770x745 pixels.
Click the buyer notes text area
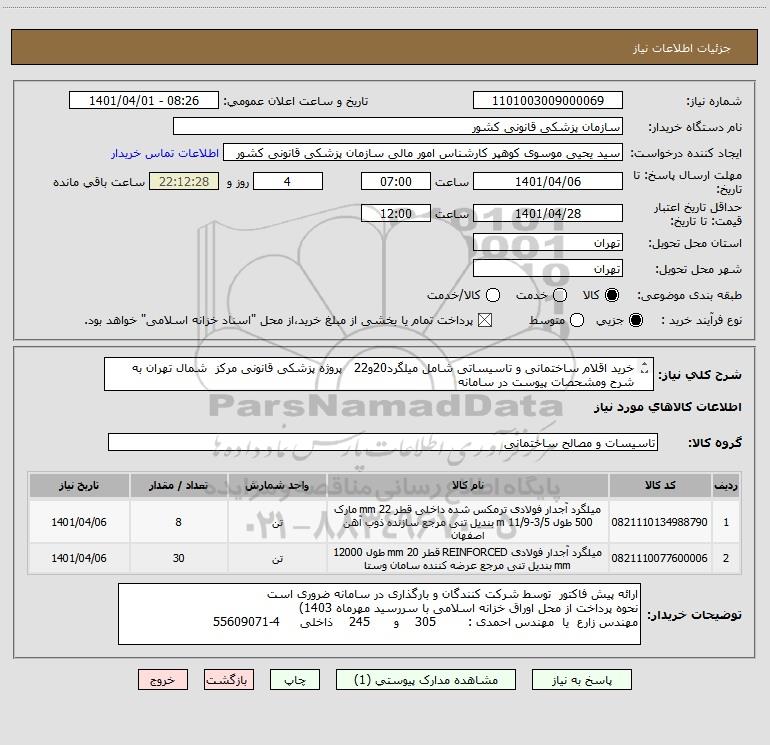tap(379, 614)
